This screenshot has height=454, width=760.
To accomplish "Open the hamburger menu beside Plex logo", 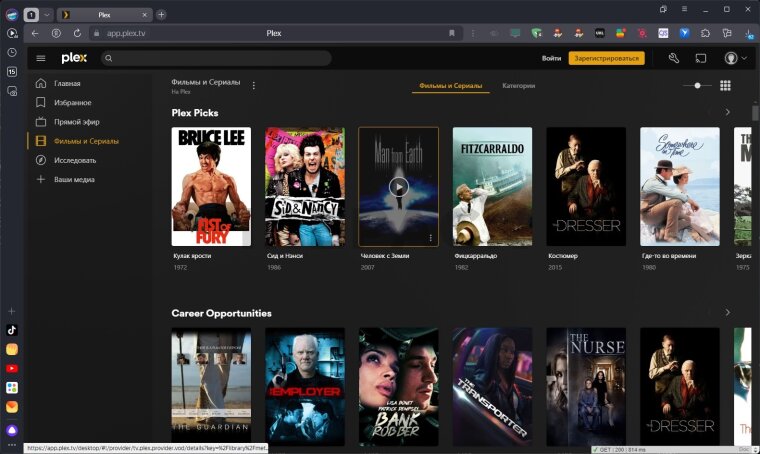I will pos(41,58).
